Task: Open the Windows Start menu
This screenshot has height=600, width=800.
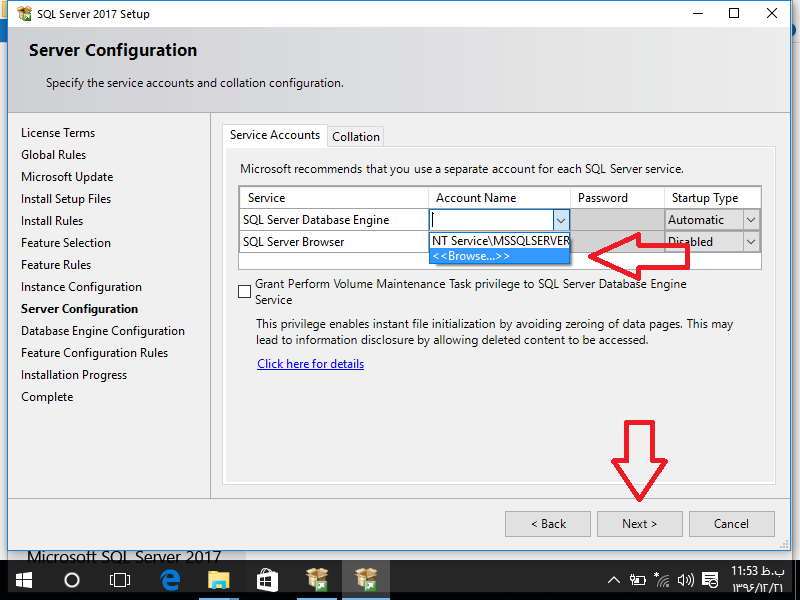Action: (x=23, y=580)
